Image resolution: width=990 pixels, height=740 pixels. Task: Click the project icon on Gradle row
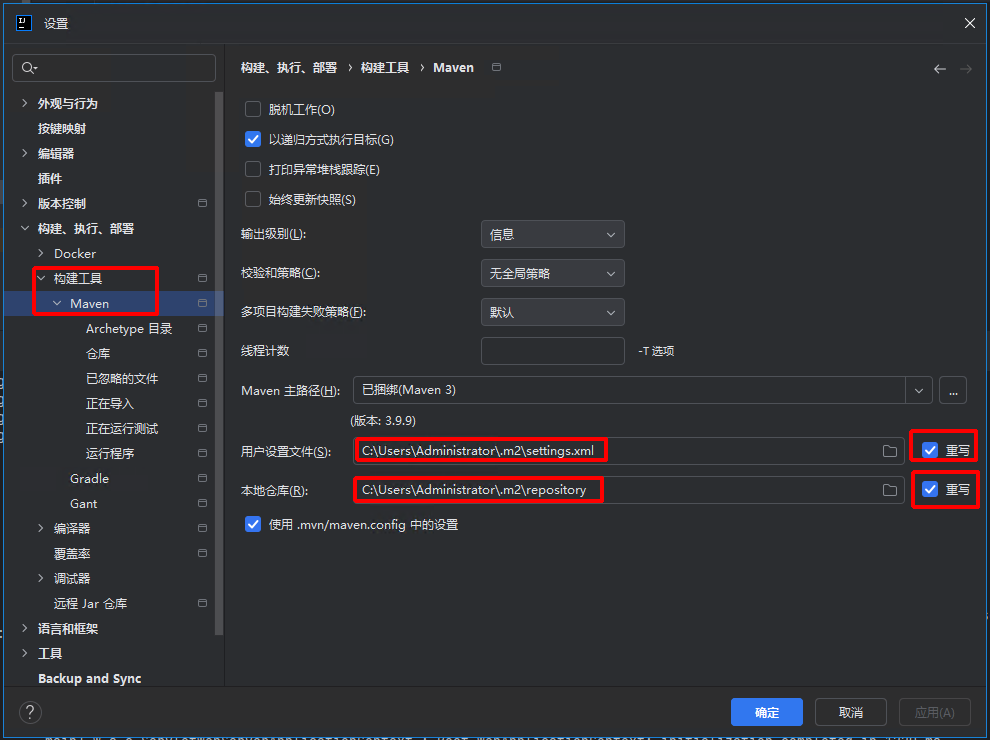coord(202,478)
